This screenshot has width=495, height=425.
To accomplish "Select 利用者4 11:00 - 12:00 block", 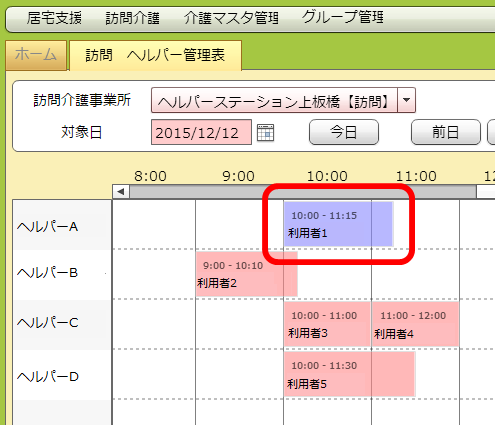I will (415, 324).
